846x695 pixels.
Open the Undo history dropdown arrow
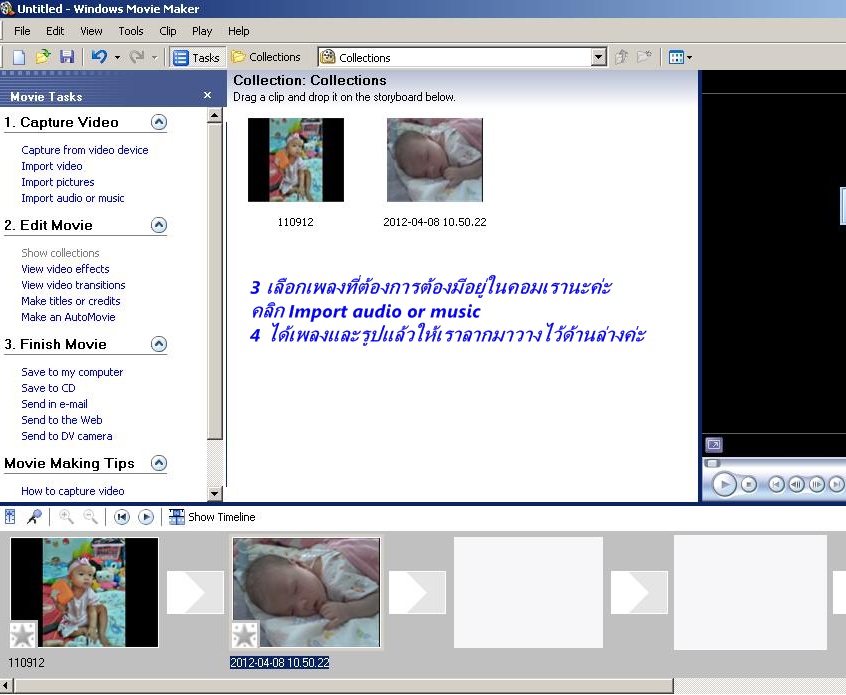pos(117,58)
